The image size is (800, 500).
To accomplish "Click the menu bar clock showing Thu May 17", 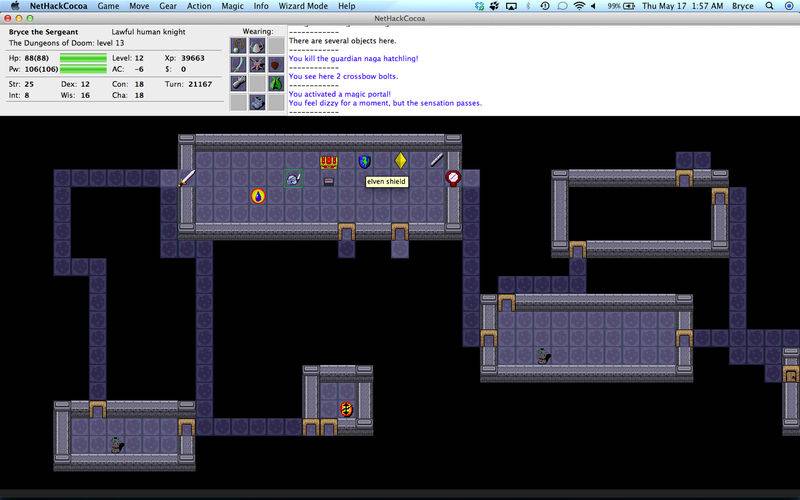I will point(683,6).
